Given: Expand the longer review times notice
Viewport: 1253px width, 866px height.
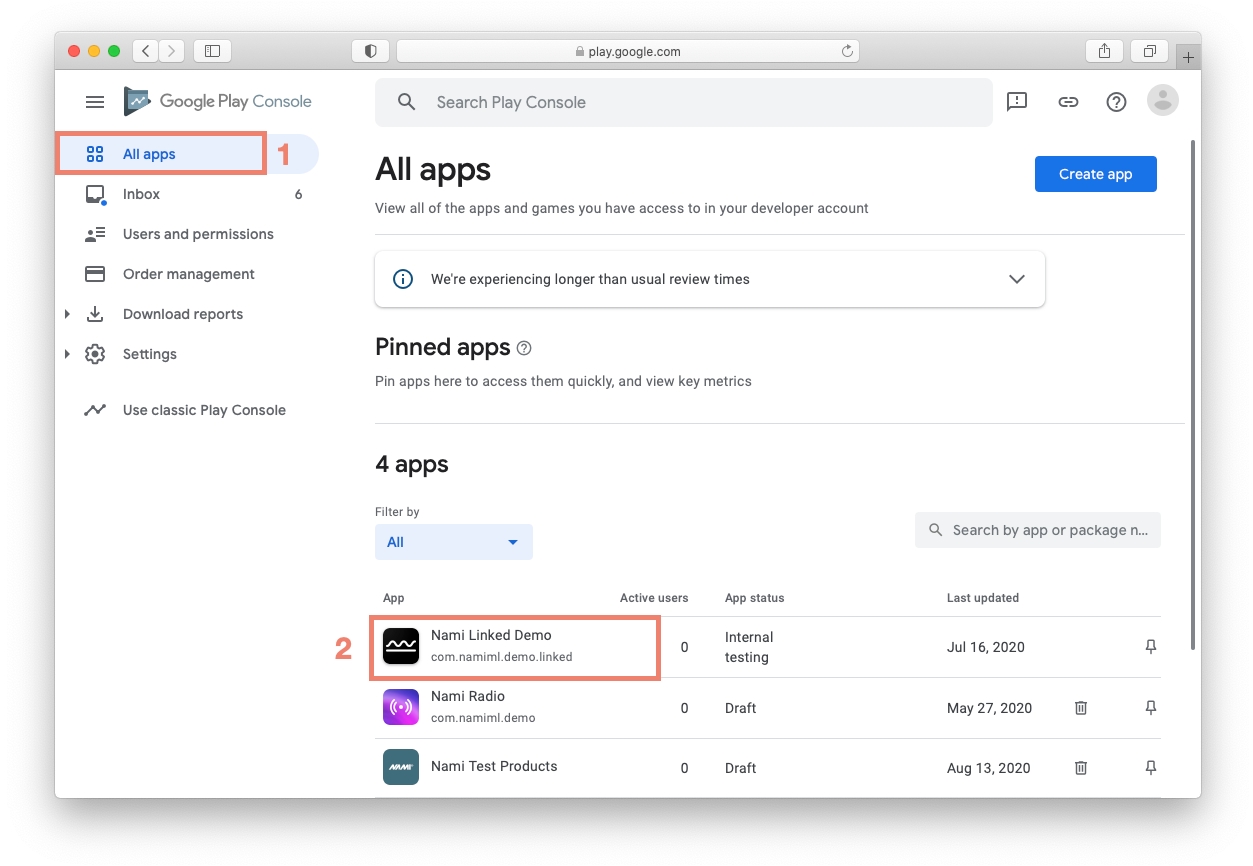Looking at the screenshot, I should 1017,279.
